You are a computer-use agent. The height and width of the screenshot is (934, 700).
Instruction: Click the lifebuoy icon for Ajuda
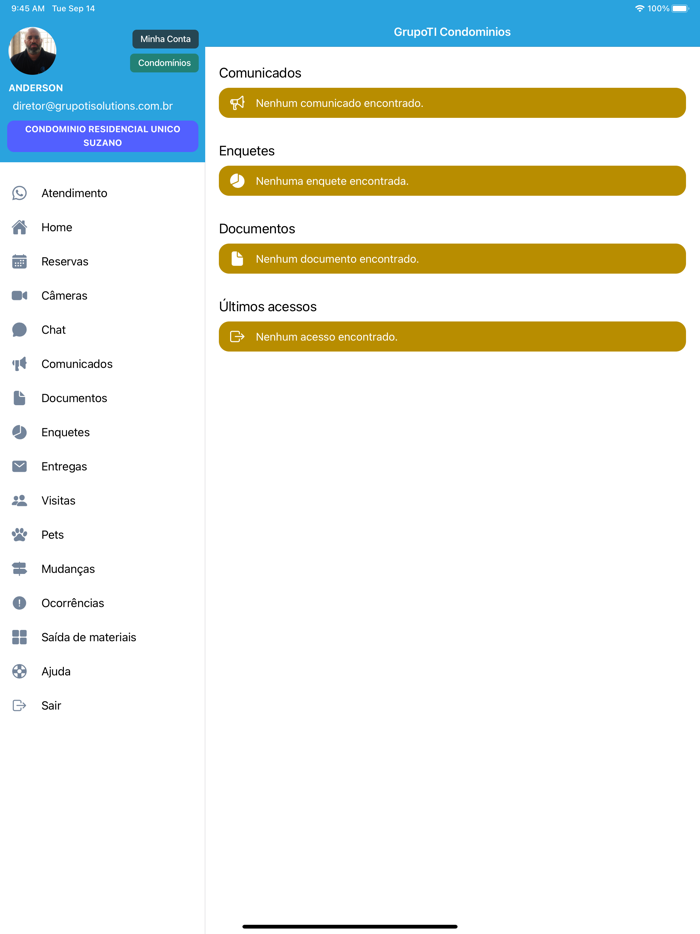click(19, 672)
